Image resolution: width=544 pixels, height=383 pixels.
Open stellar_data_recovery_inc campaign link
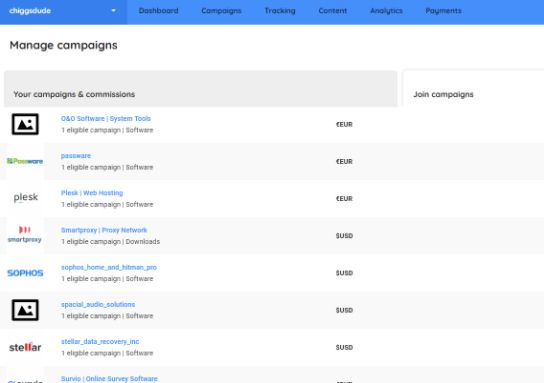[100, 341]
